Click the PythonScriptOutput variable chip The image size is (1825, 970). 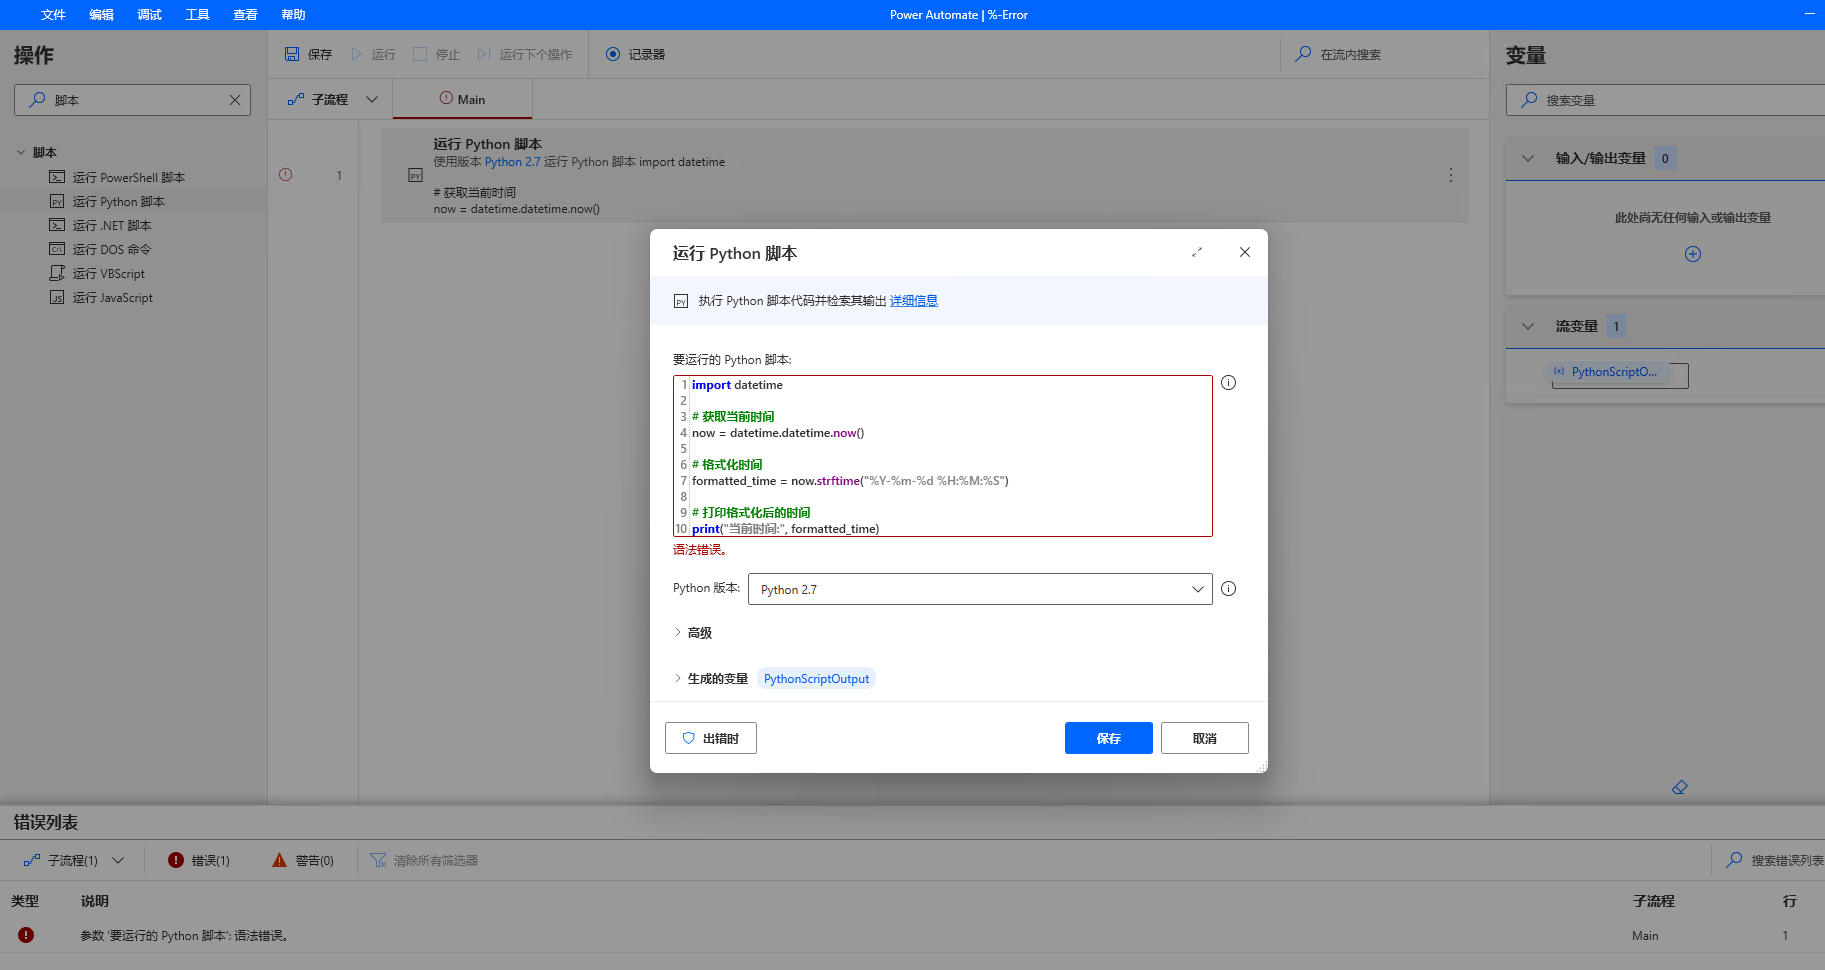(x=816, y=679)
